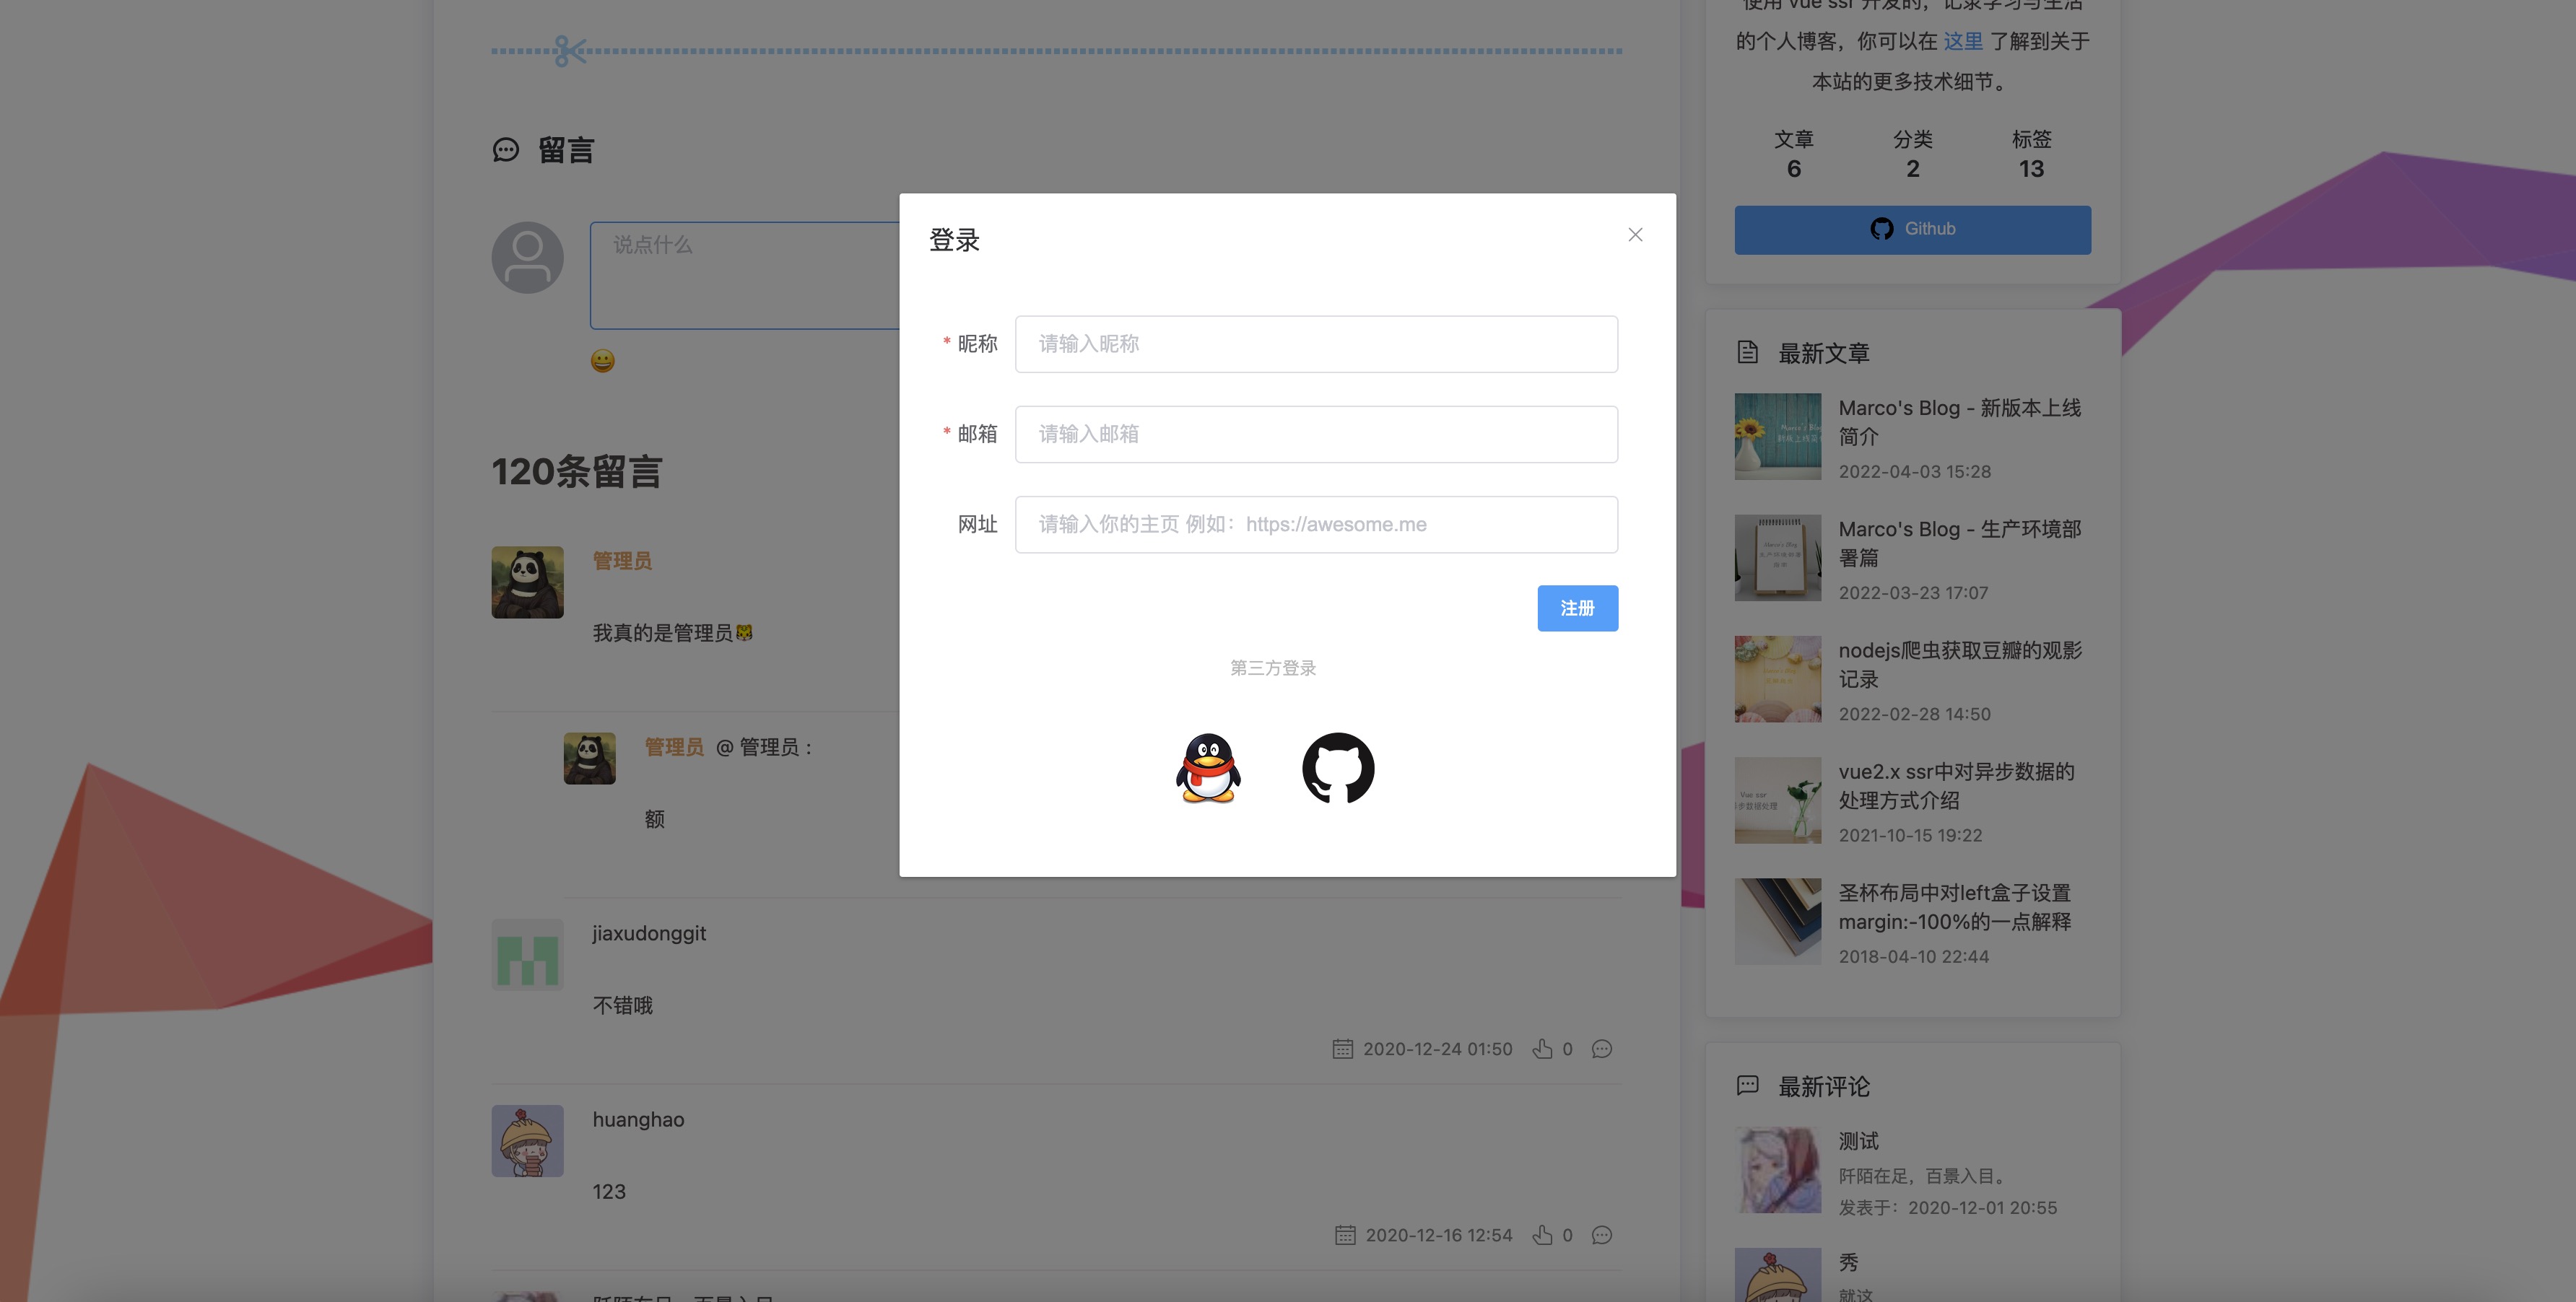Click the 昵称 nickname input field
The width and height of the screenshot is (2576, 1302).
[1316, 344]
